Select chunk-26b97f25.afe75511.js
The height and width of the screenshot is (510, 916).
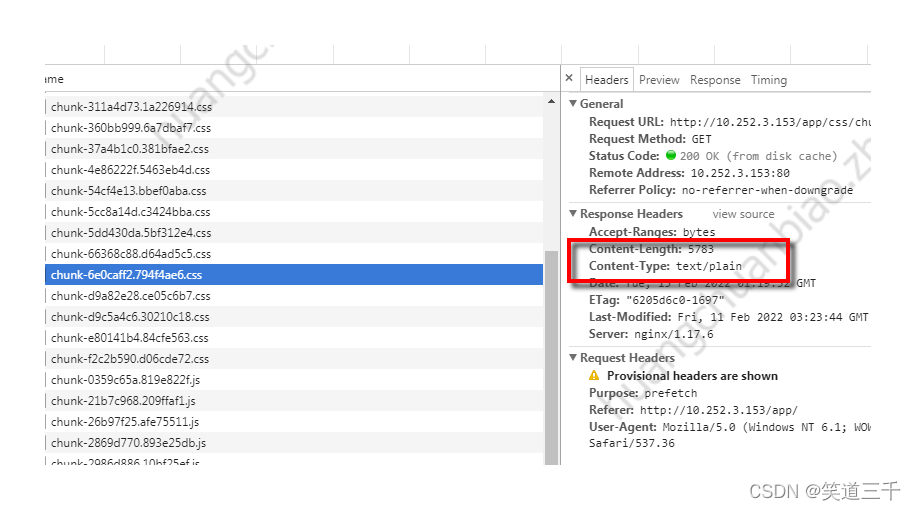pos(294,422)
